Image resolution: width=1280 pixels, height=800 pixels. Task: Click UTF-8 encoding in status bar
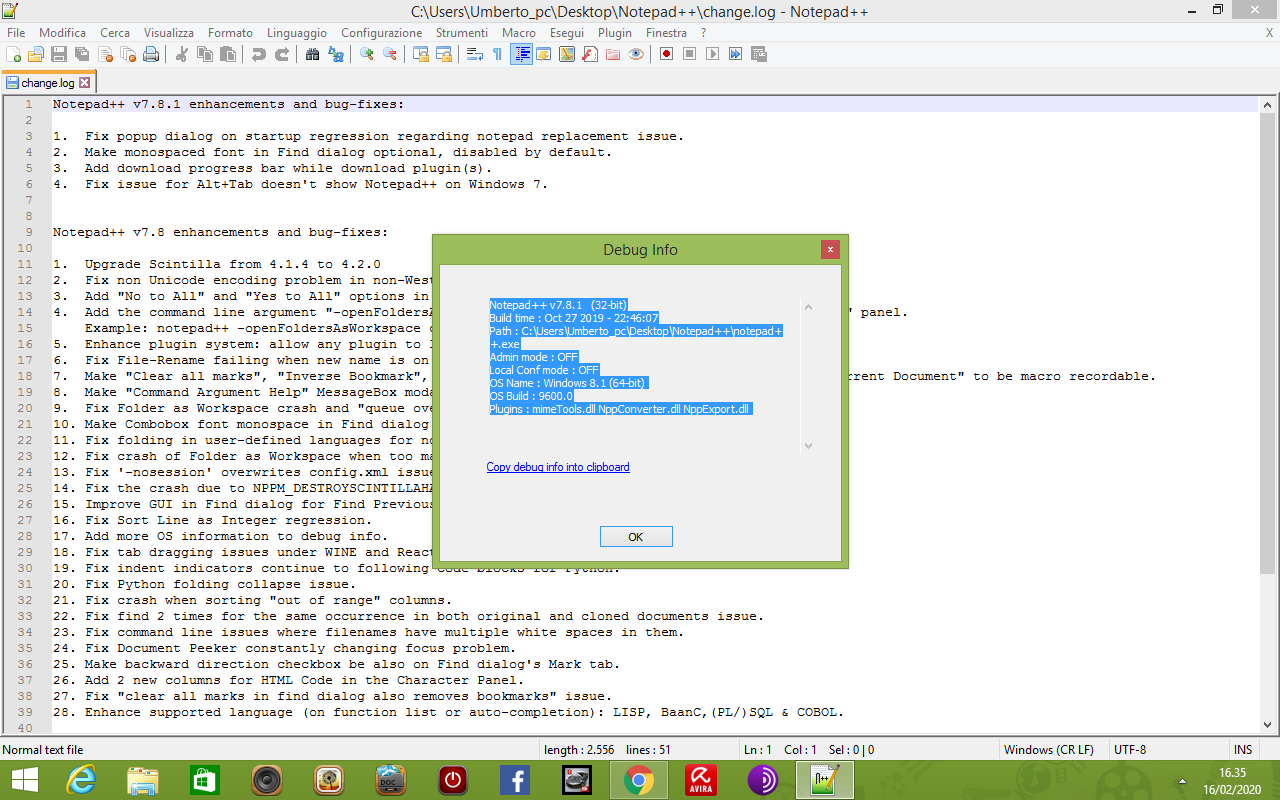click(1130, 750)
